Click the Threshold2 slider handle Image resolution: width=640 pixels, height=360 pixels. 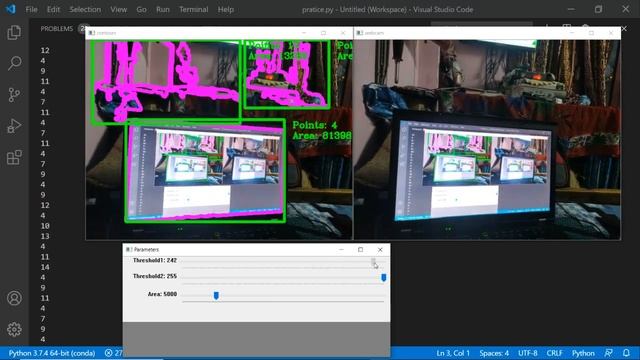click(x=384, y=278)
